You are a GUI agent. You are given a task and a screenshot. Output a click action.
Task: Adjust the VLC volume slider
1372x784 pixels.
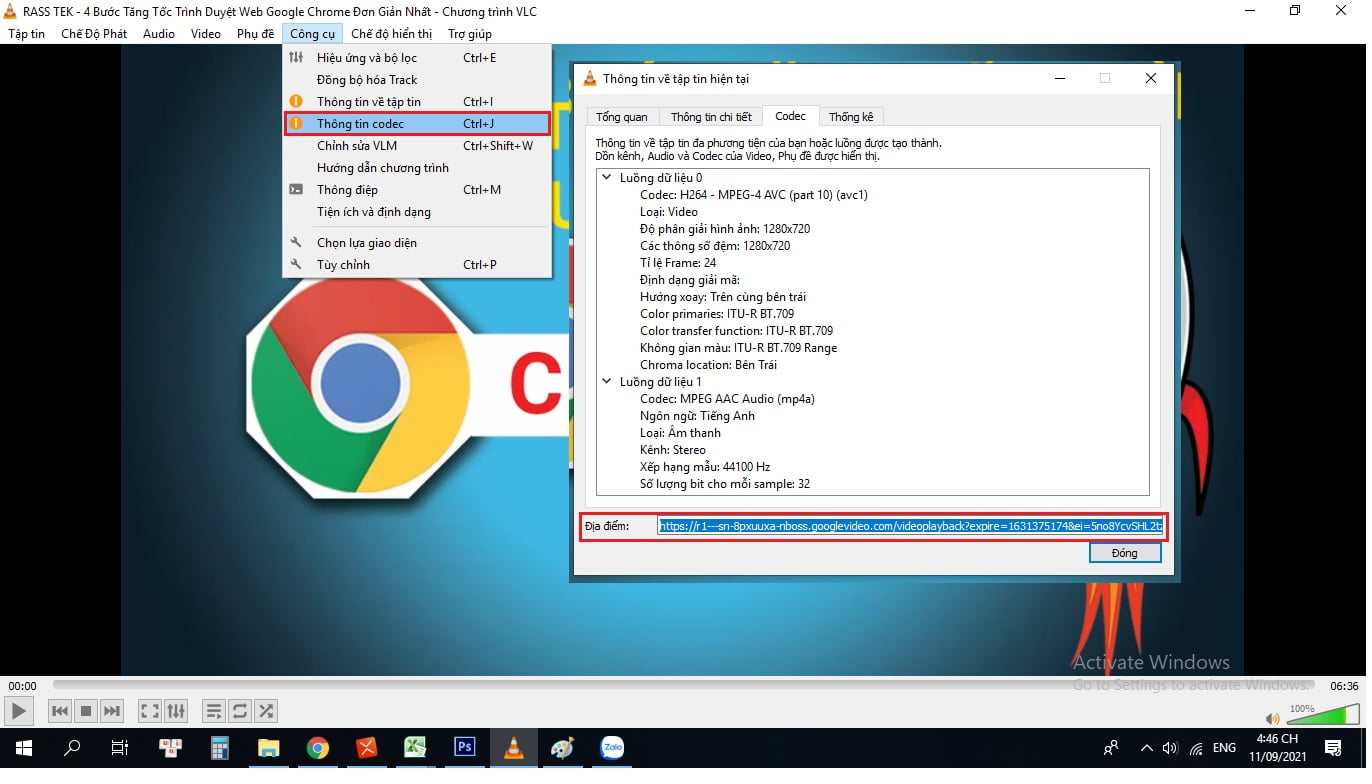pyautogui.click(x=1321, y=714)
